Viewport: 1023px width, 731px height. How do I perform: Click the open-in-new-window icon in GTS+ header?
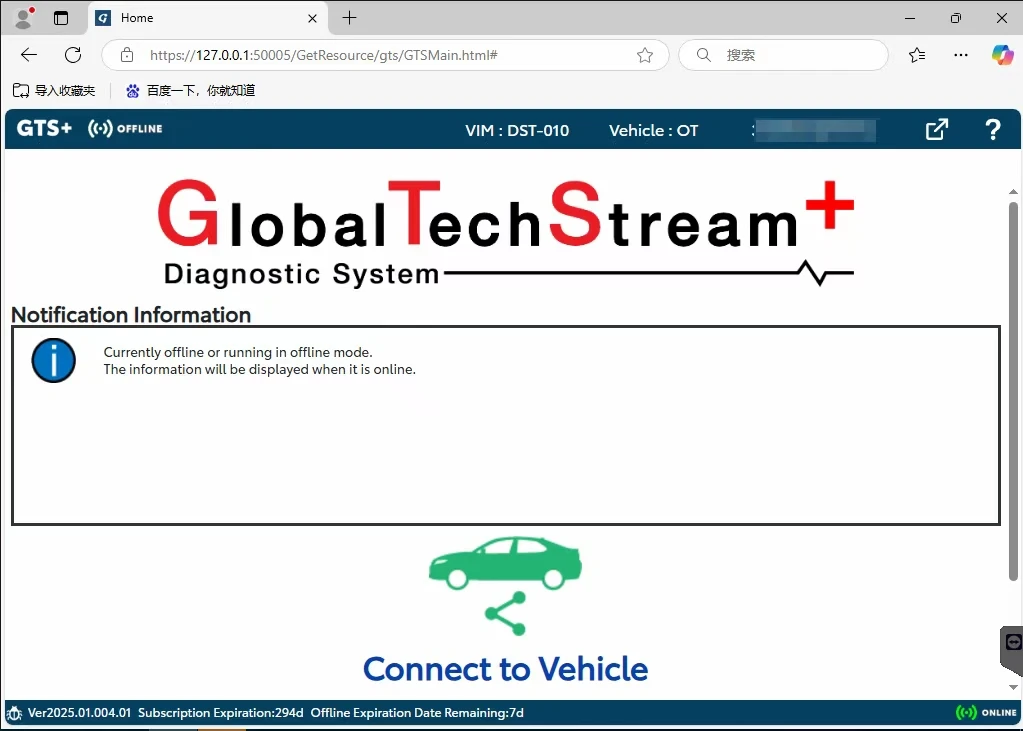[x=936, y=130]
